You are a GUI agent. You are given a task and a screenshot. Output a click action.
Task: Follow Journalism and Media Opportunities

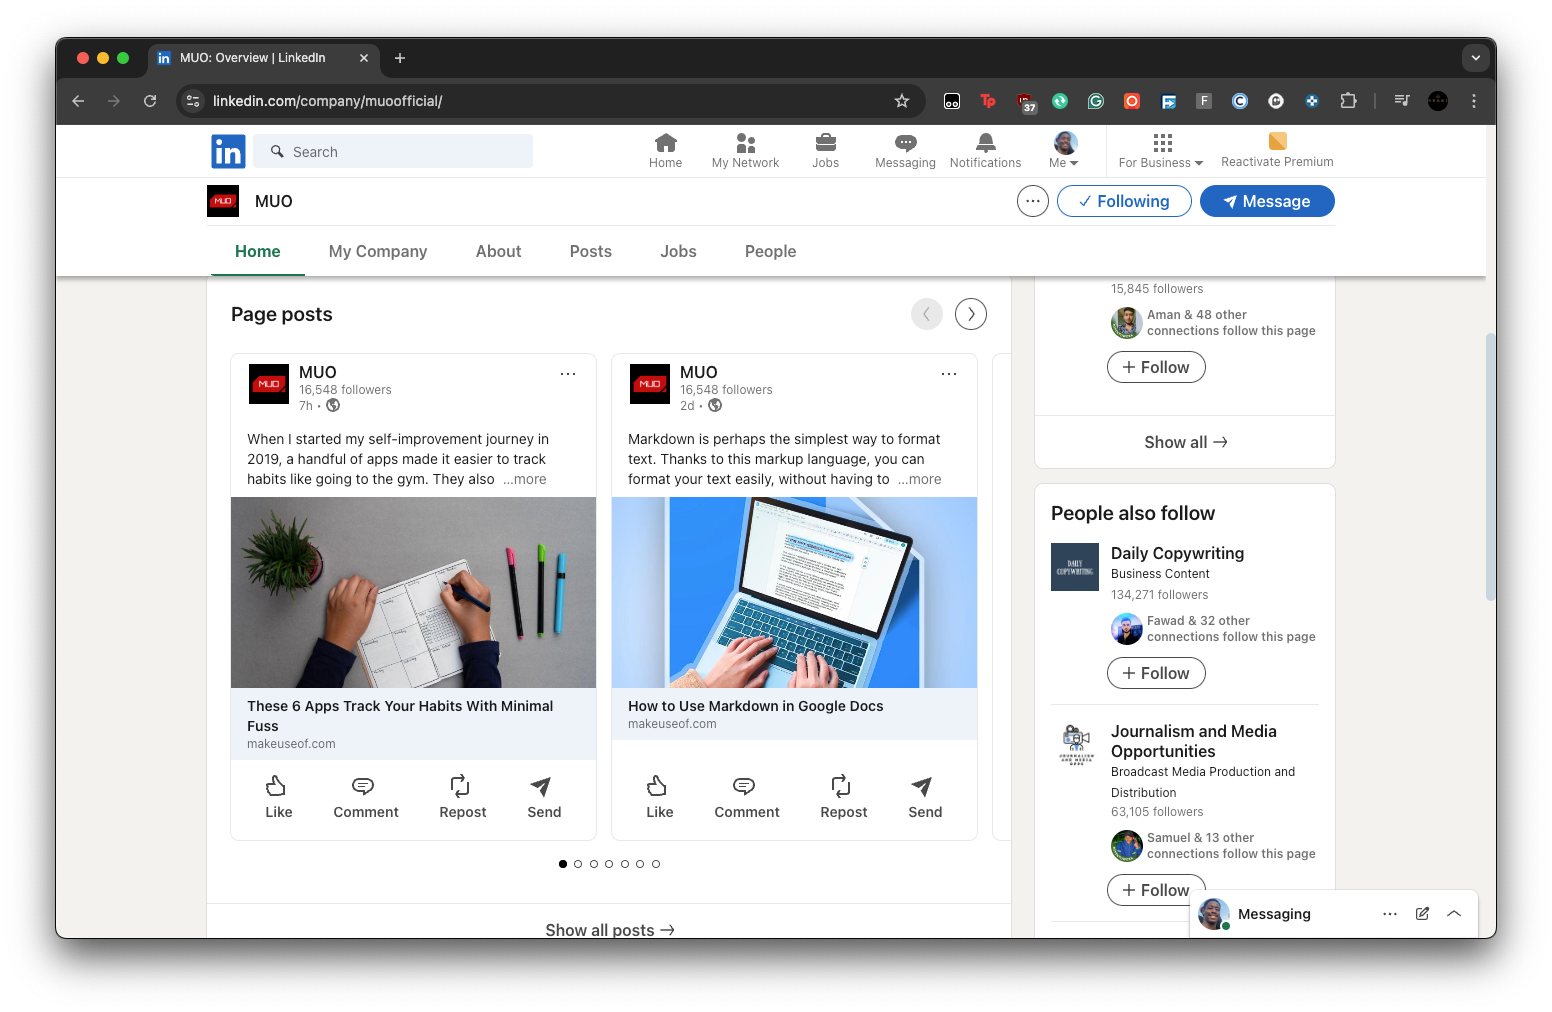click(x=1156, y=889)
